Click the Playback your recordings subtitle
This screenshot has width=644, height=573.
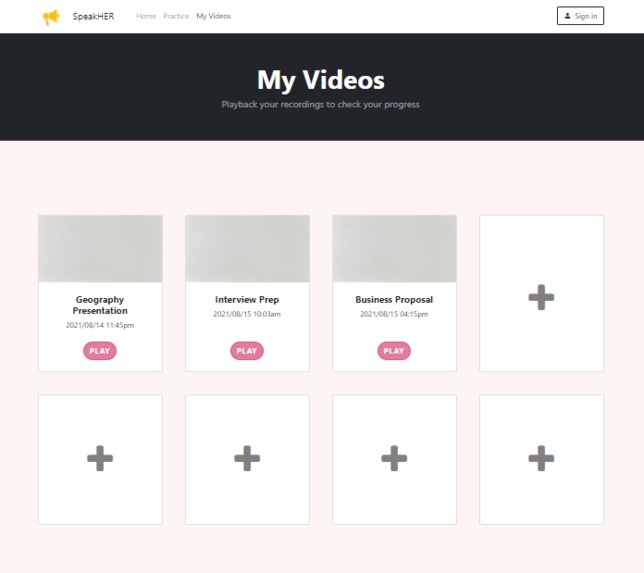pos(320,104)
